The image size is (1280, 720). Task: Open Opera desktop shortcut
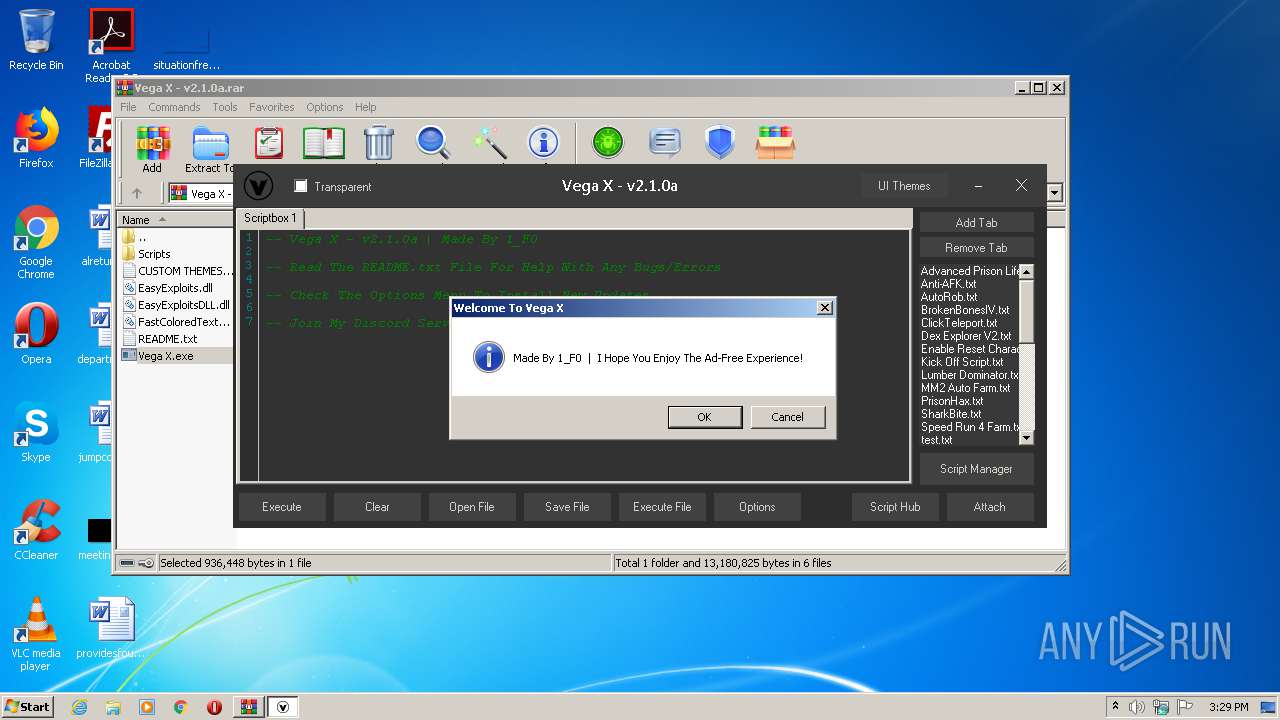(x=36, y=334)
